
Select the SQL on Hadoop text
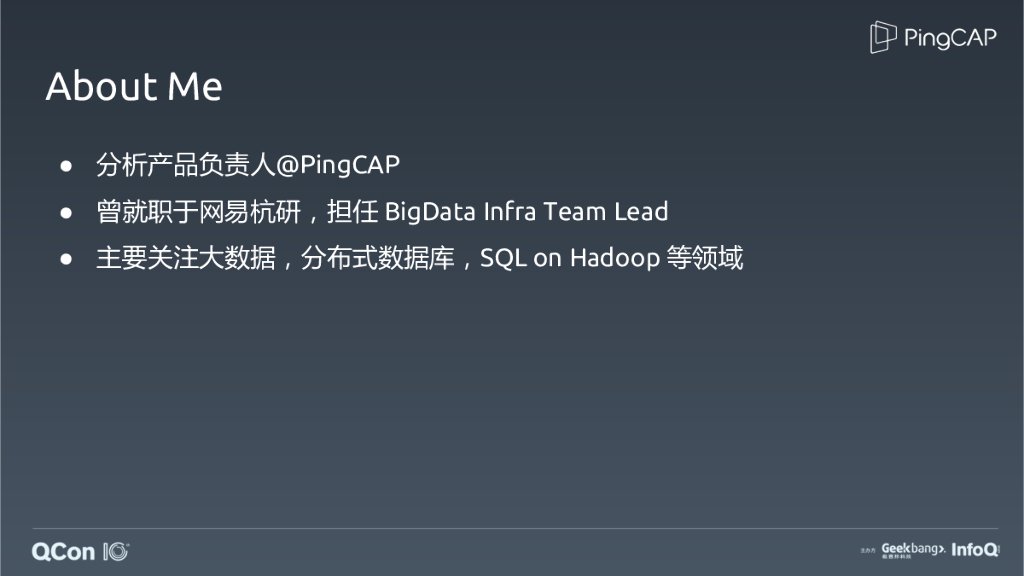(x=570, y=259)
